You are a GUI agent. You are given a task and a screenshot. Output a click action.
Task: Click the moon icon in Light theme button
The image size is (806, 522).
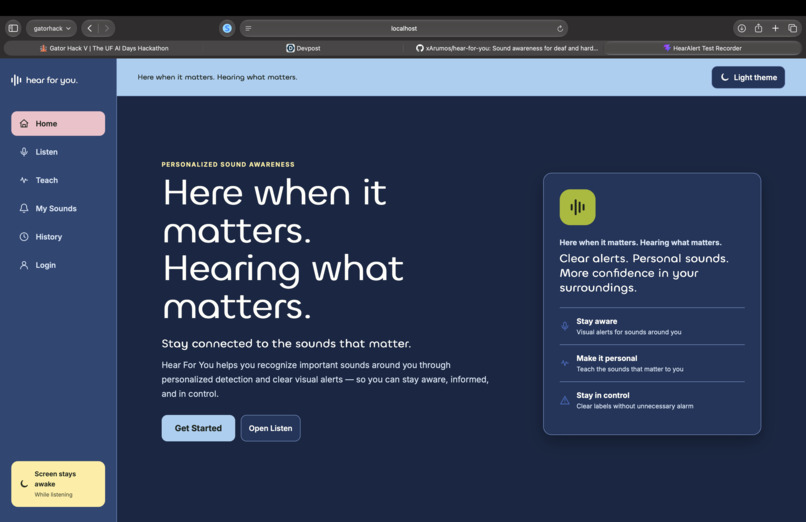pos(725,77)
